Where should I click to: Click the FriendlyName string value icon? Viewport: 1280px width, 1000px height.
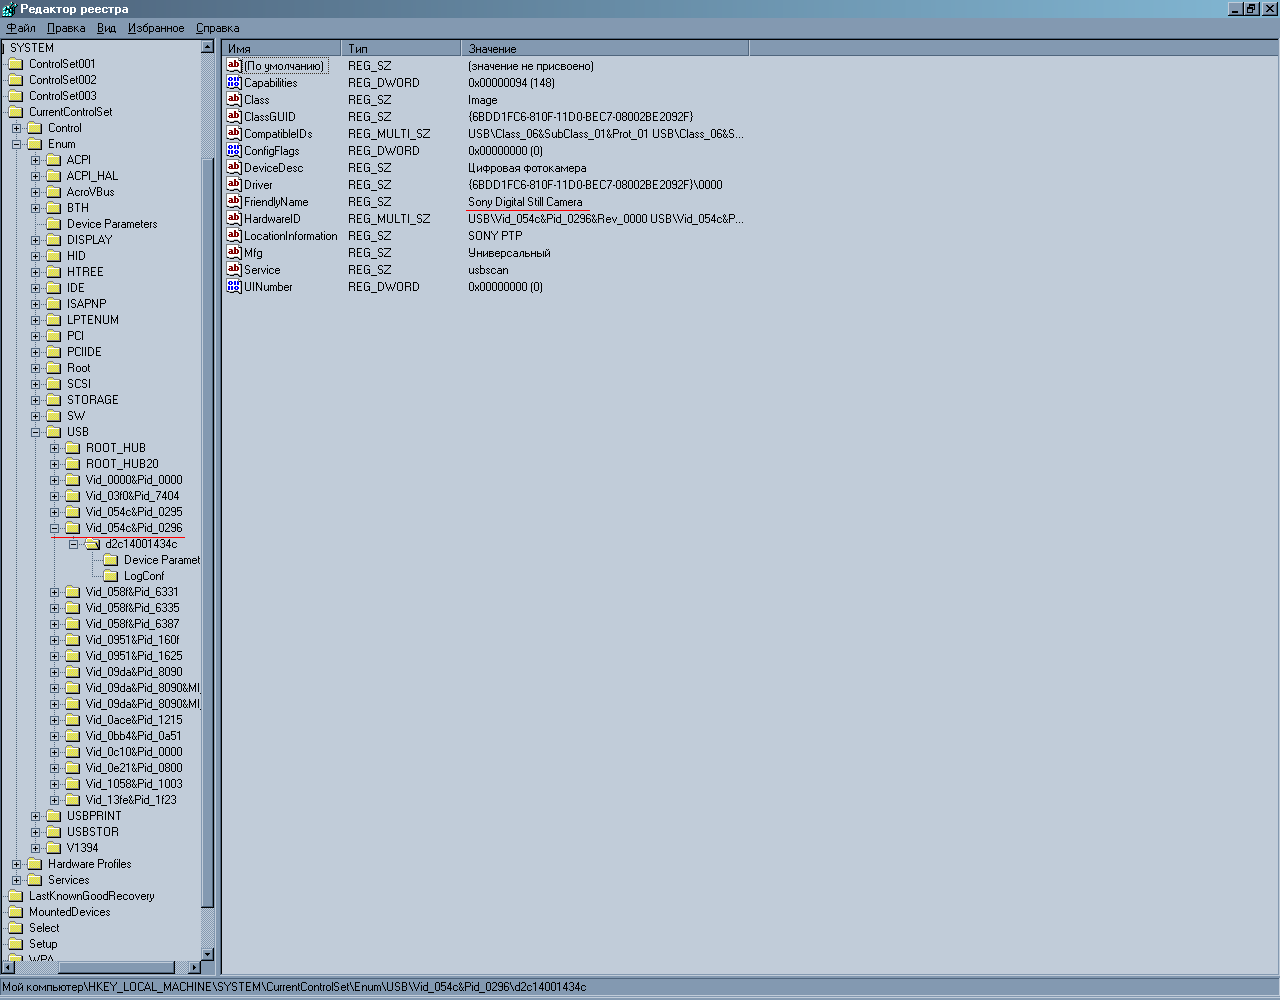[234, 202]
